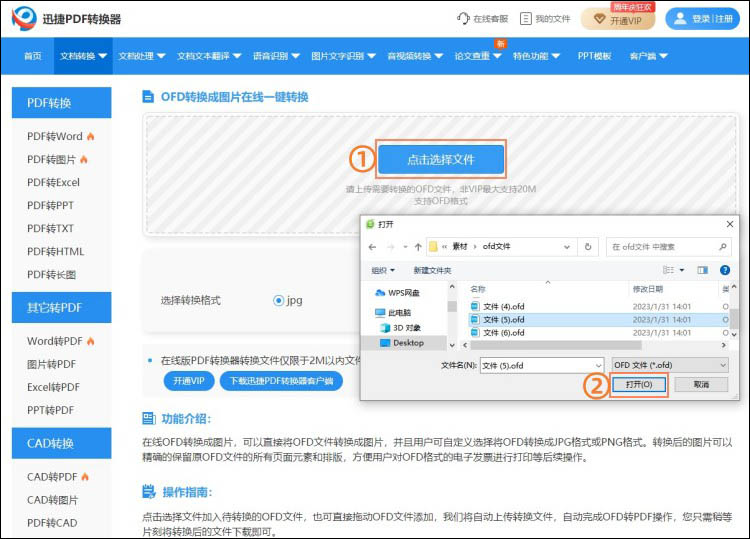Open recent locations dropdown in 打开 dialog

405,247
